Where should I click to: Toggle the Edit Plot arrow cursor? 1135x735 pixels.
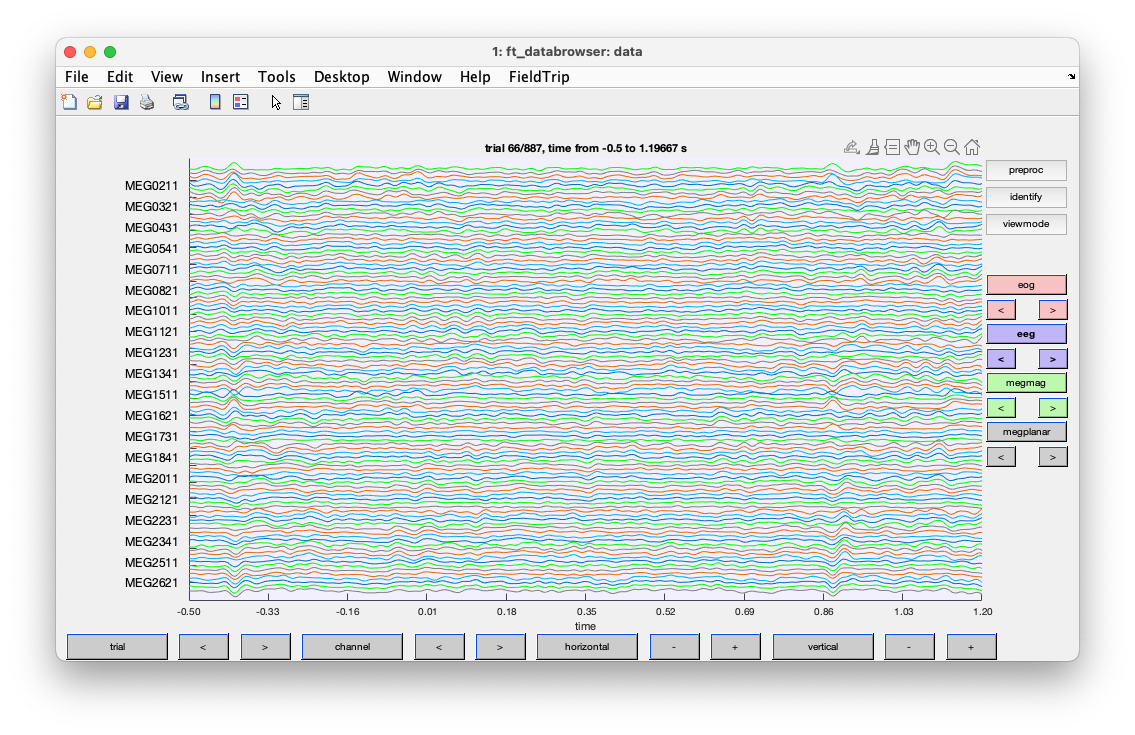click(x=276, y=102)
